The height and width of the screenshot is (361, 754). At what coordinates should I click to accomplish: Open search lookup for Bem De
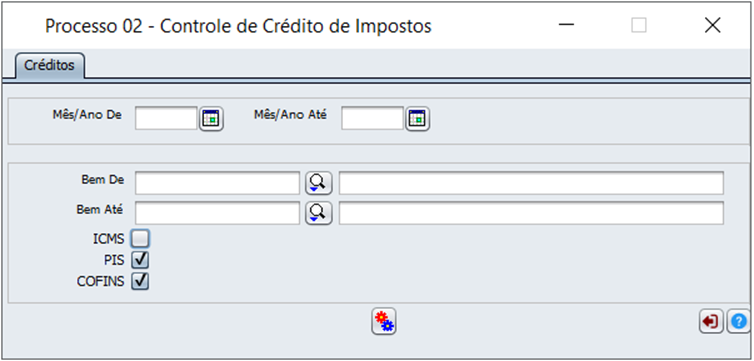pyautogui.click(x=319, y=183)
